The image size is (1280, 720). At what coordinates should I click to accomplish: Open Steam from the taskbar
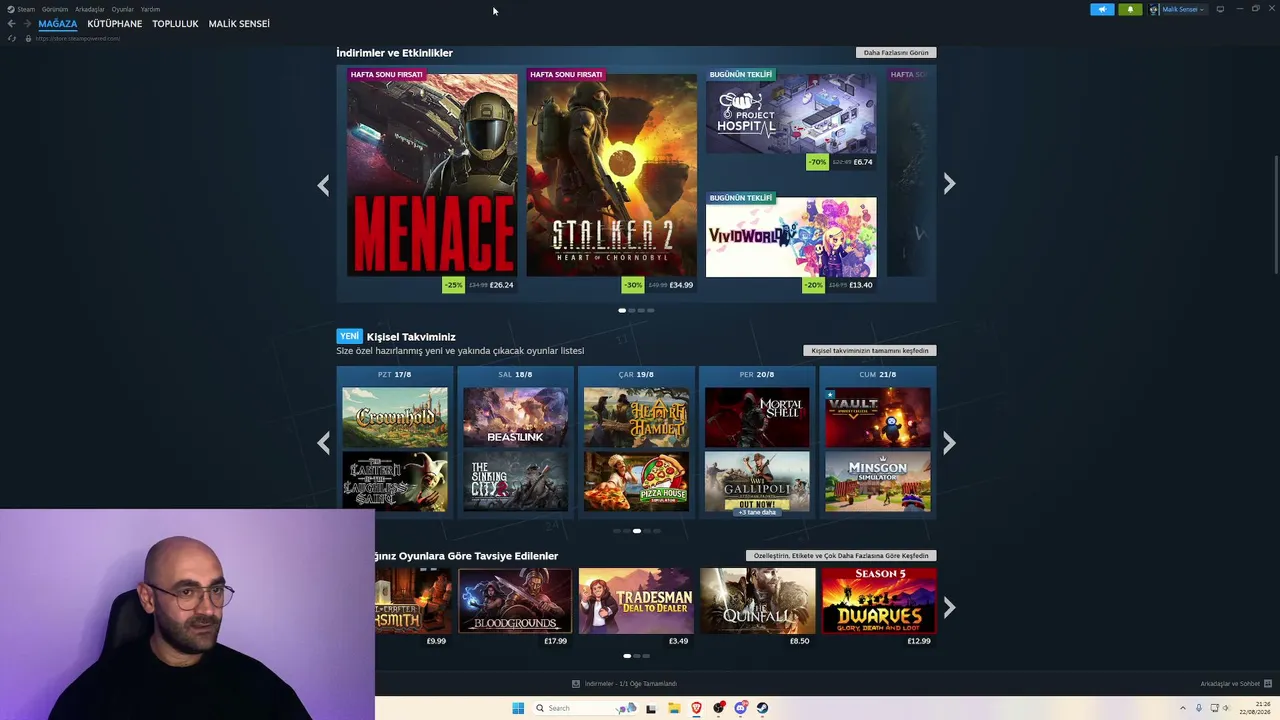[762, 708]
